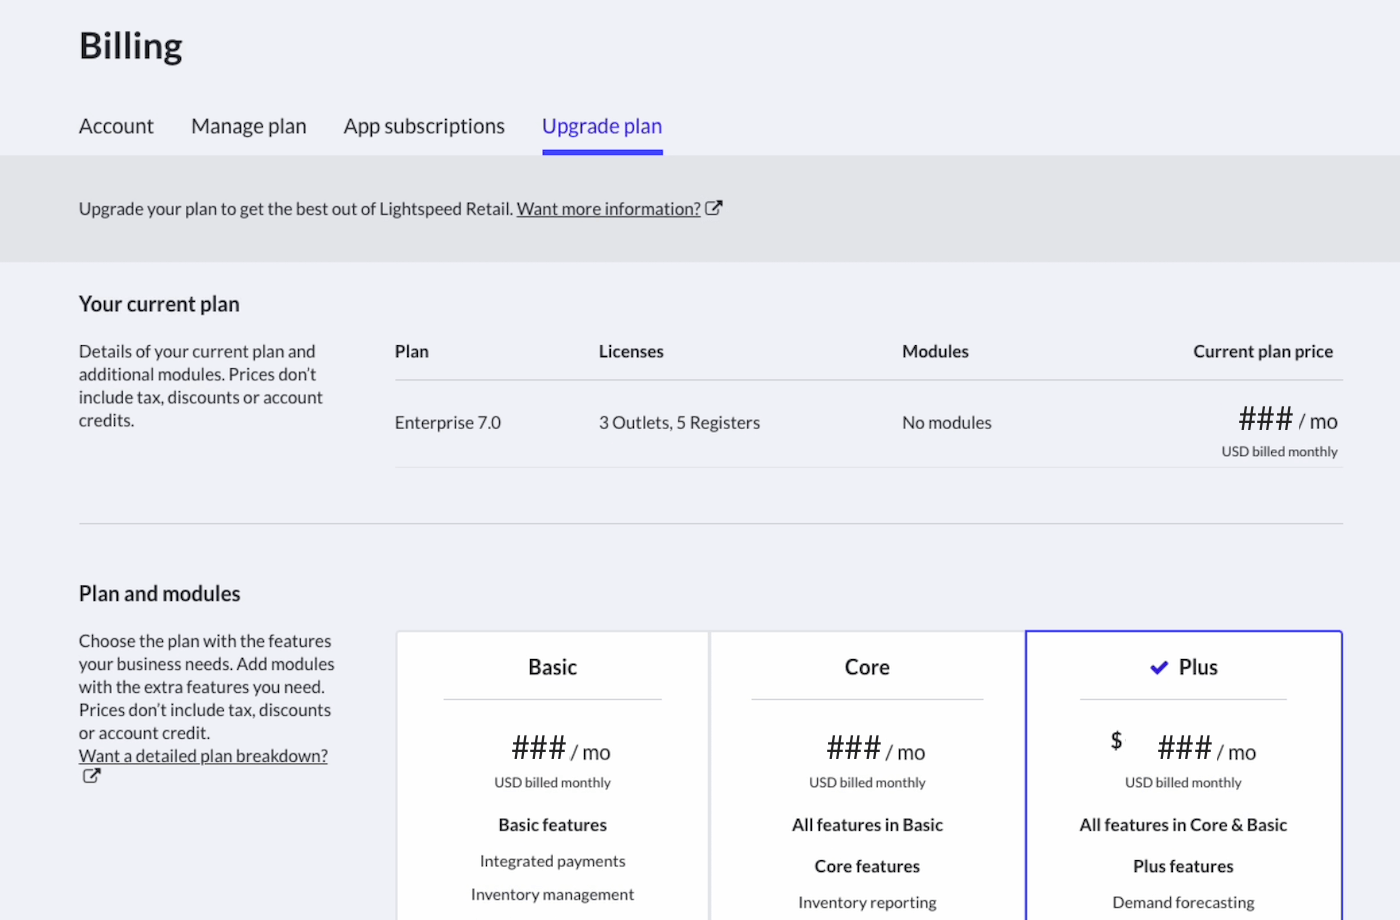The image size is (1400, 920).
Task: Click the "3 Outlets, 5 Registers" licenses text
Action: [679, 422]
